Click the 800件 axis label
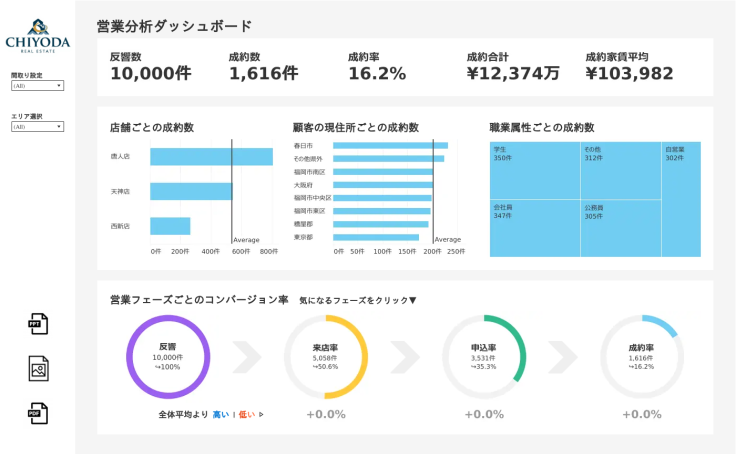Screen dimensions: 736x454 tap(269, 252)
